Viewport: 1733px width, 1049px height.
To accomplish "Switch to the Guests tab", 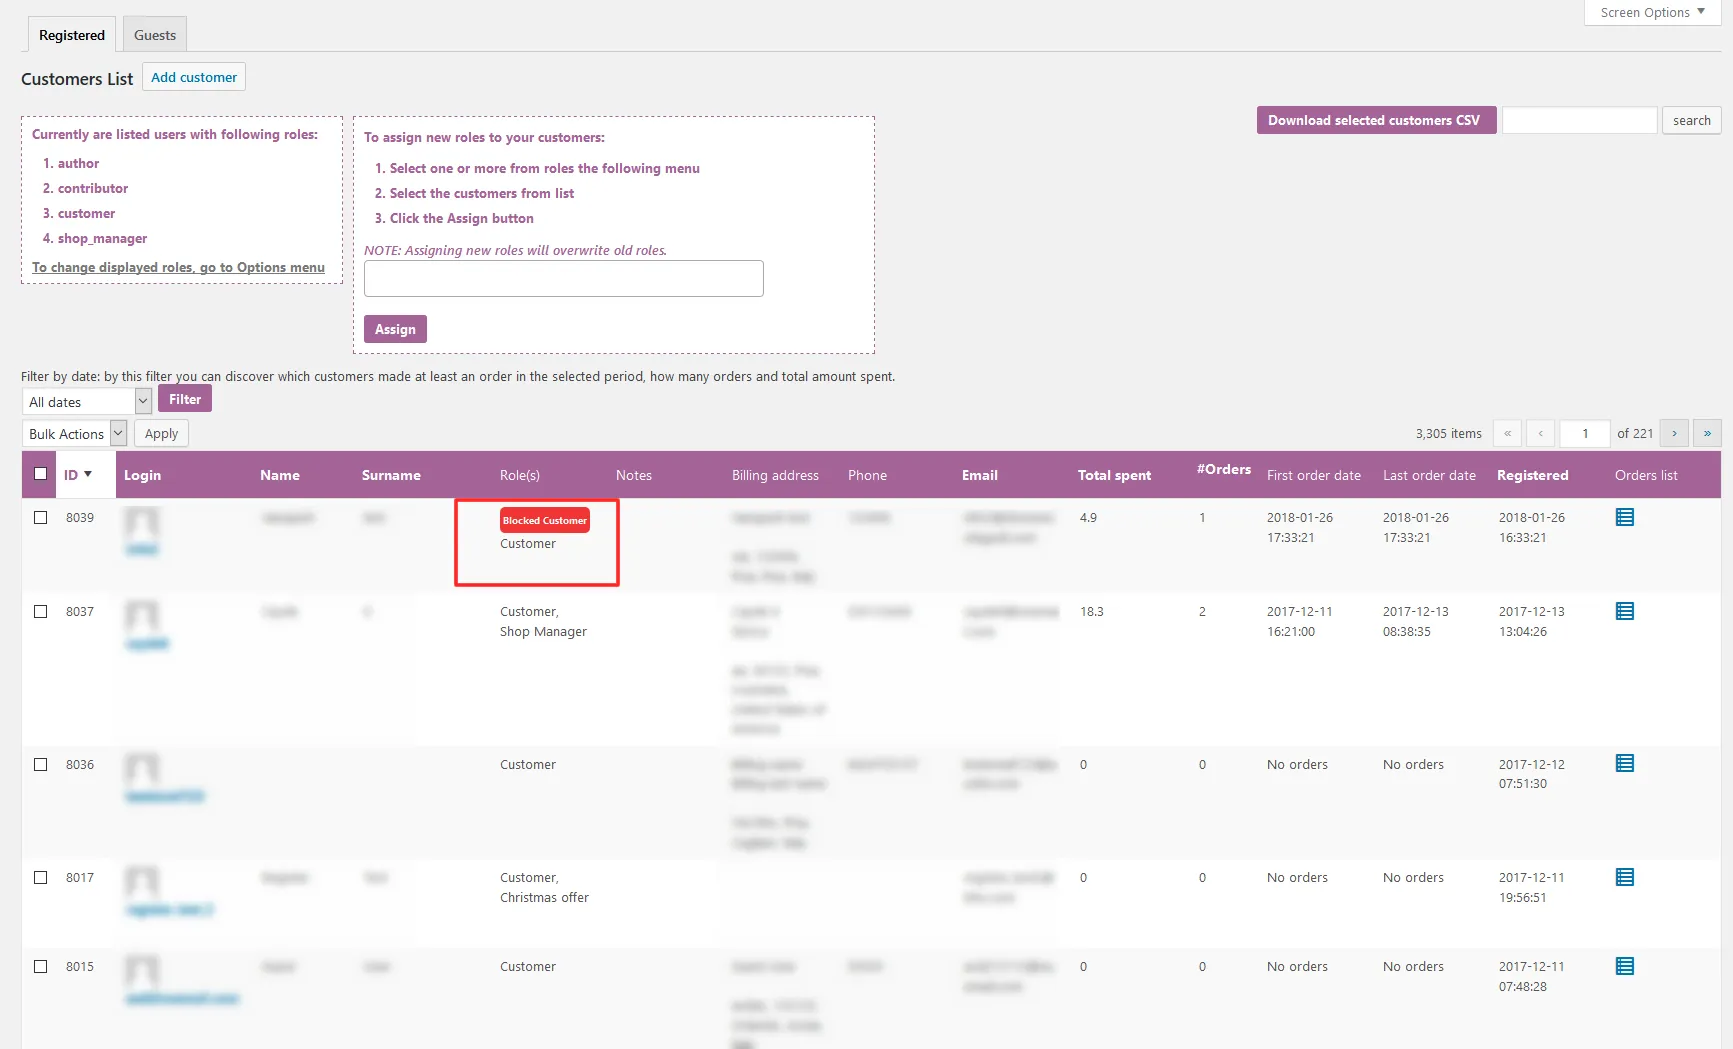I will click(x=154, y=34).
